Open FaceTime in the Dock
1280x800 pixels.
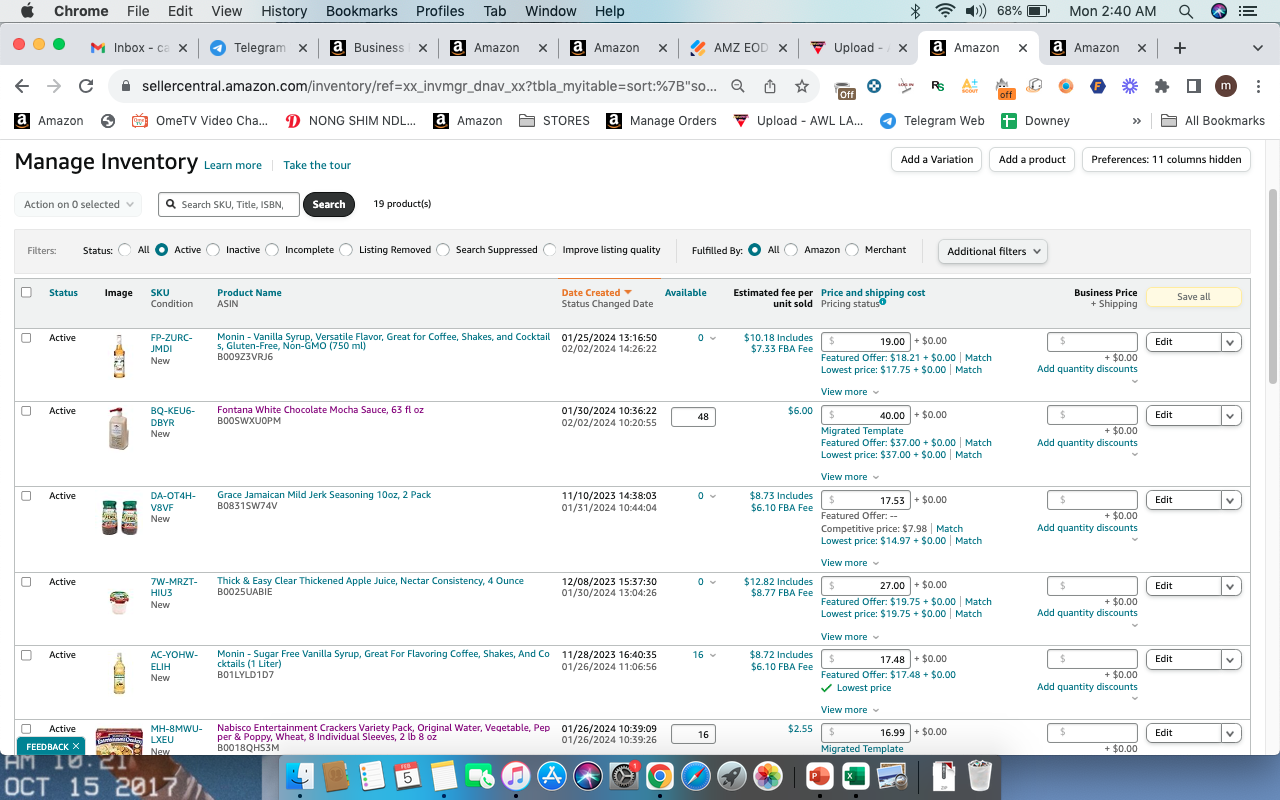[480, 775]
